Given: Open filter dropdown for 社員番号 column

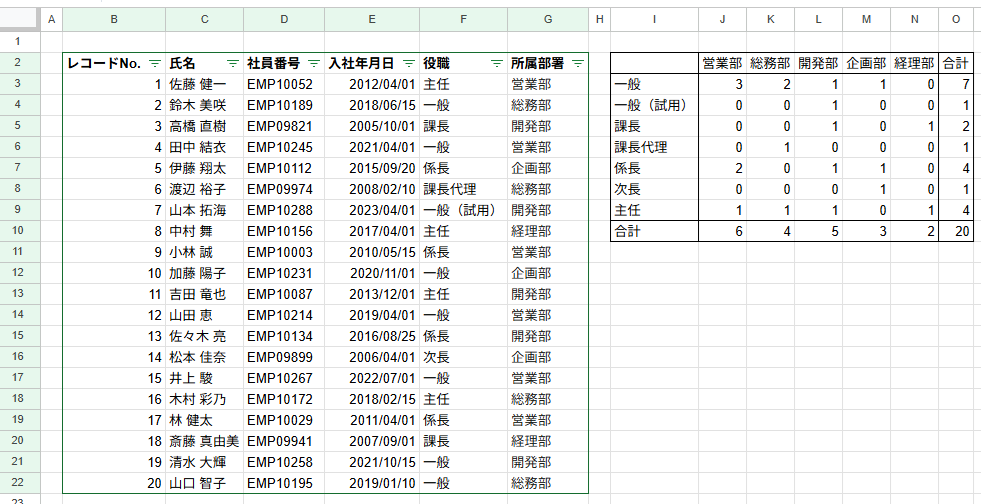Looking at the screenshot, I should [x=314, y=63].
